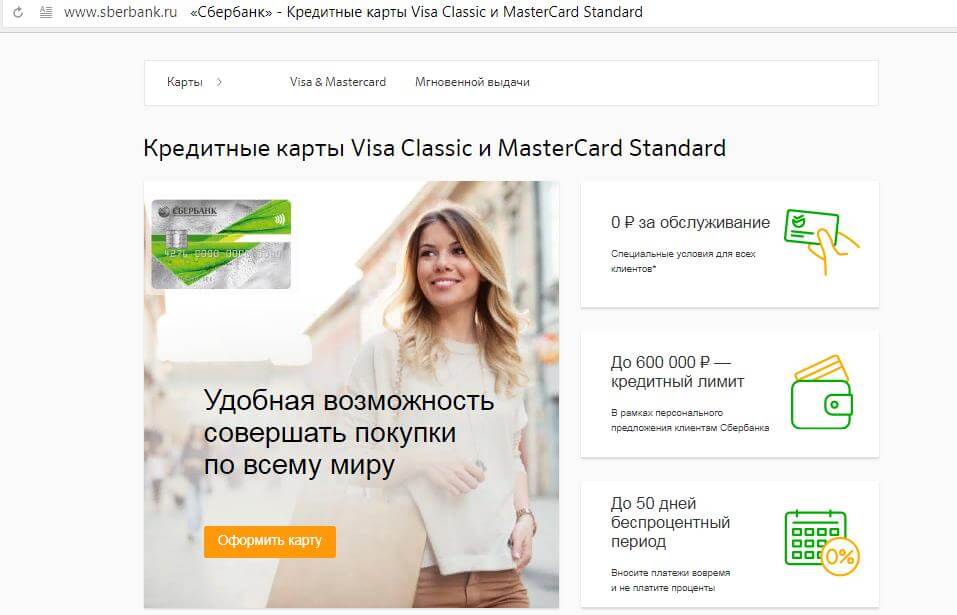Open the До 50 дней беспроцентный период tile
The image size is (957, 615).
pyautogui.click(x=729, y=544)
